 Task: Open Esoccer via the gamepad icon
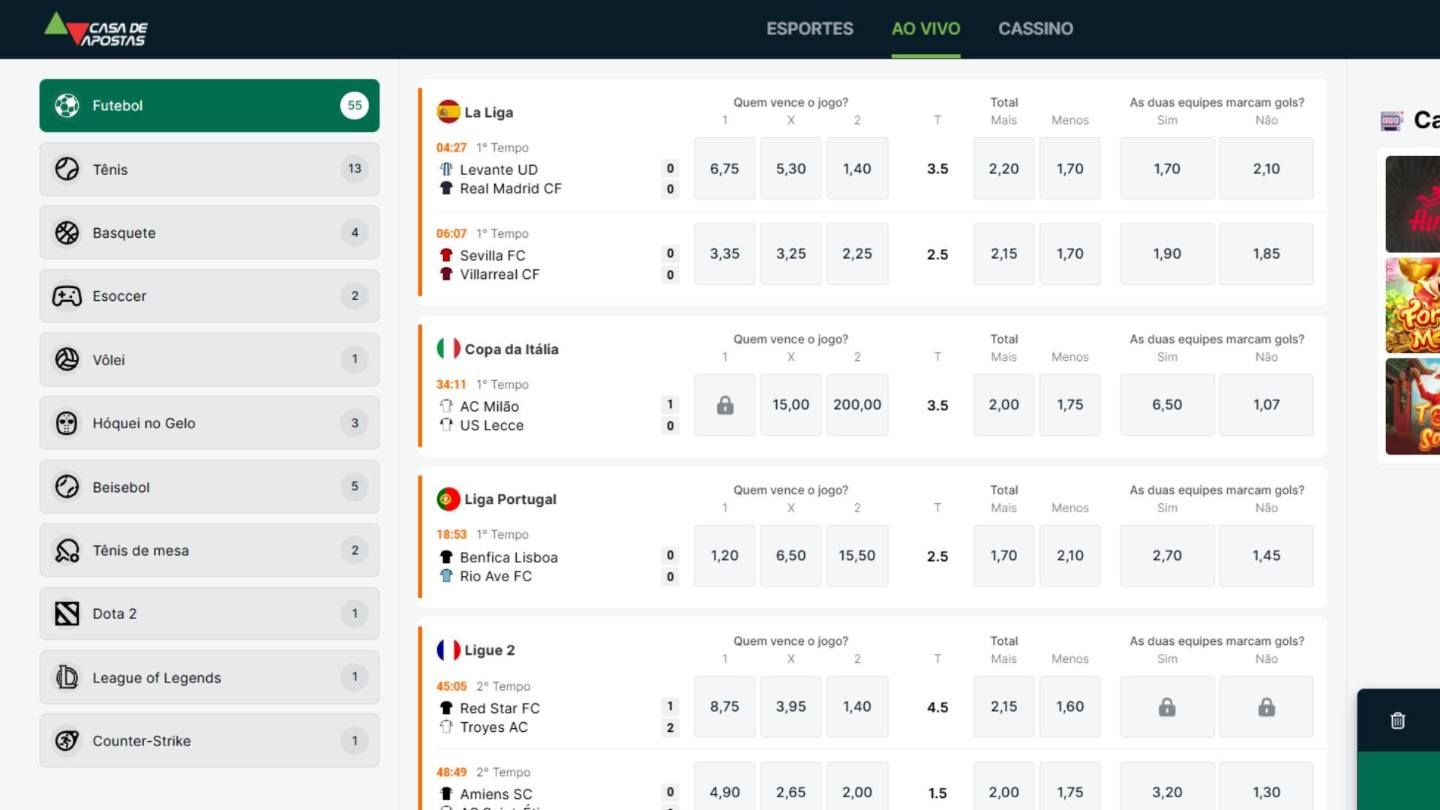pos(67,296)
